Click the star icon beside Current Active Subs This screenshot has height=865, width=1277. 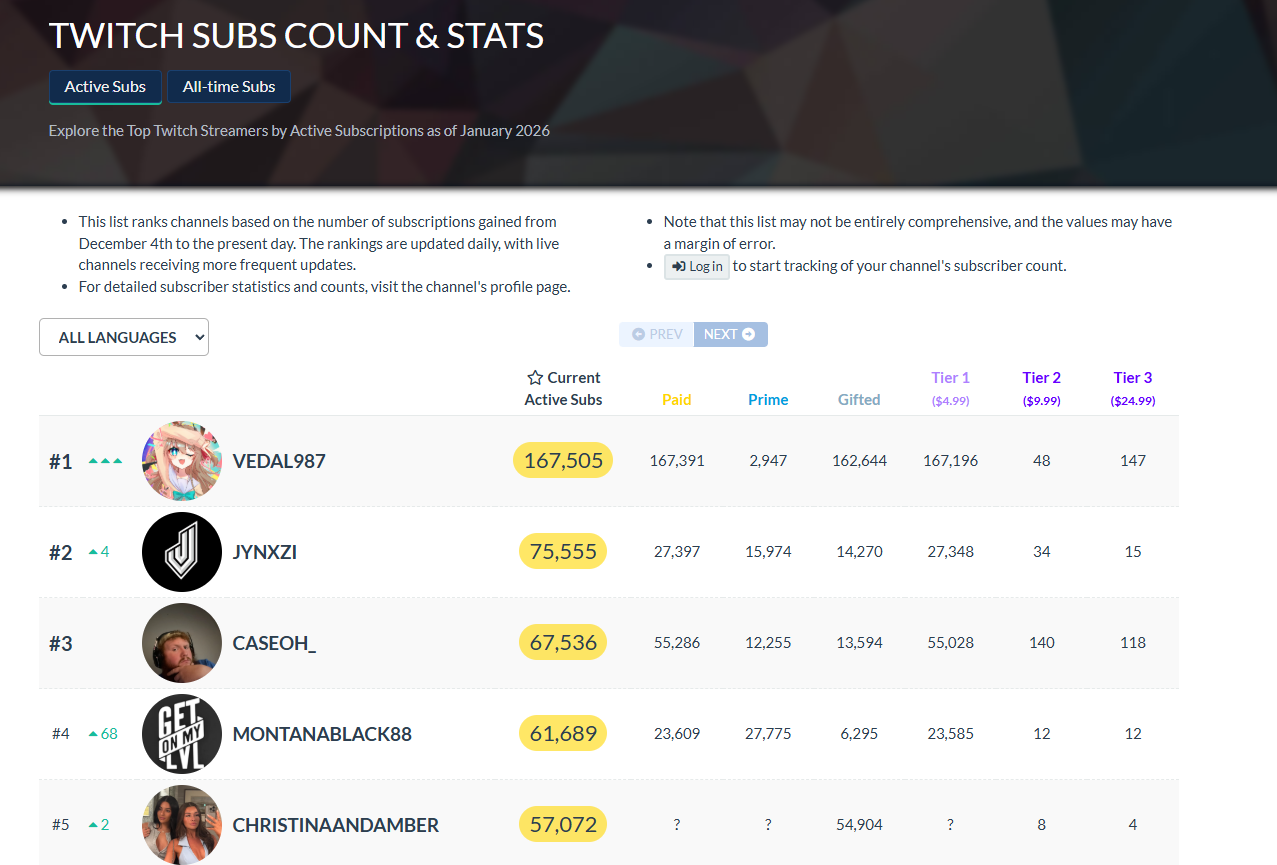(x=535, y=378)
